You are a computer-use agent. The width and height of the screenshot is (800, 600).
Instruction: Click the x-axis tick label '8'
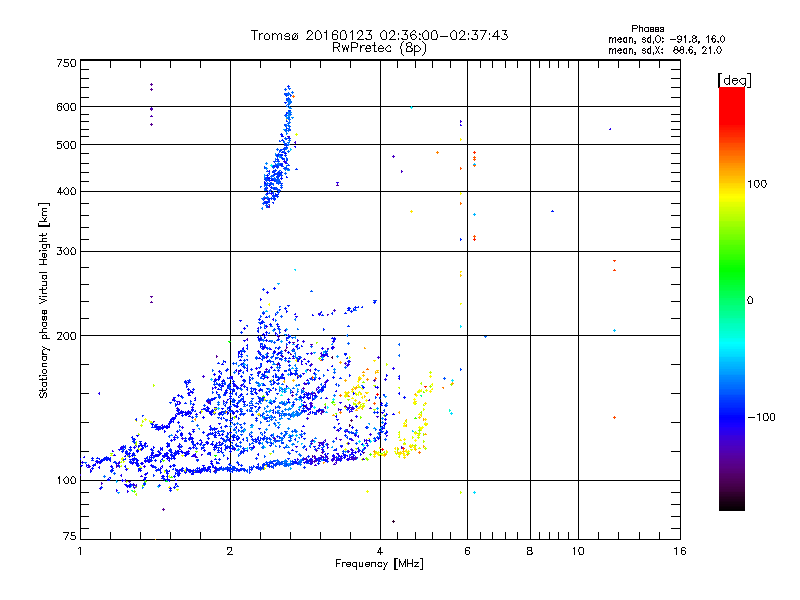tap(530, 551)
